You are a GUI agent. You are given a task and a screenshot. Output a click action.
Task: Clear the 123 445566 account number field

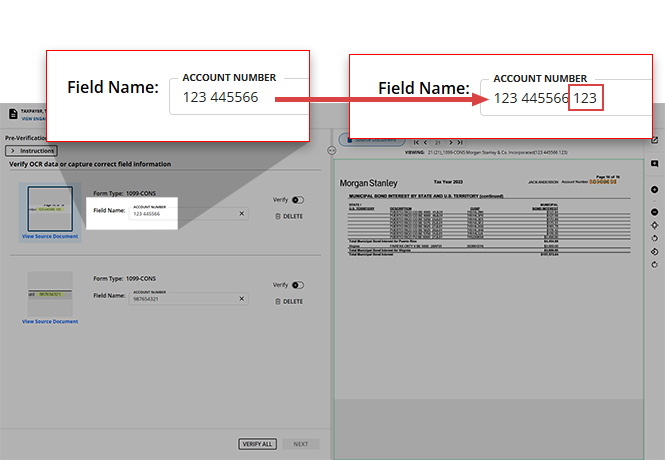[241, 213]
